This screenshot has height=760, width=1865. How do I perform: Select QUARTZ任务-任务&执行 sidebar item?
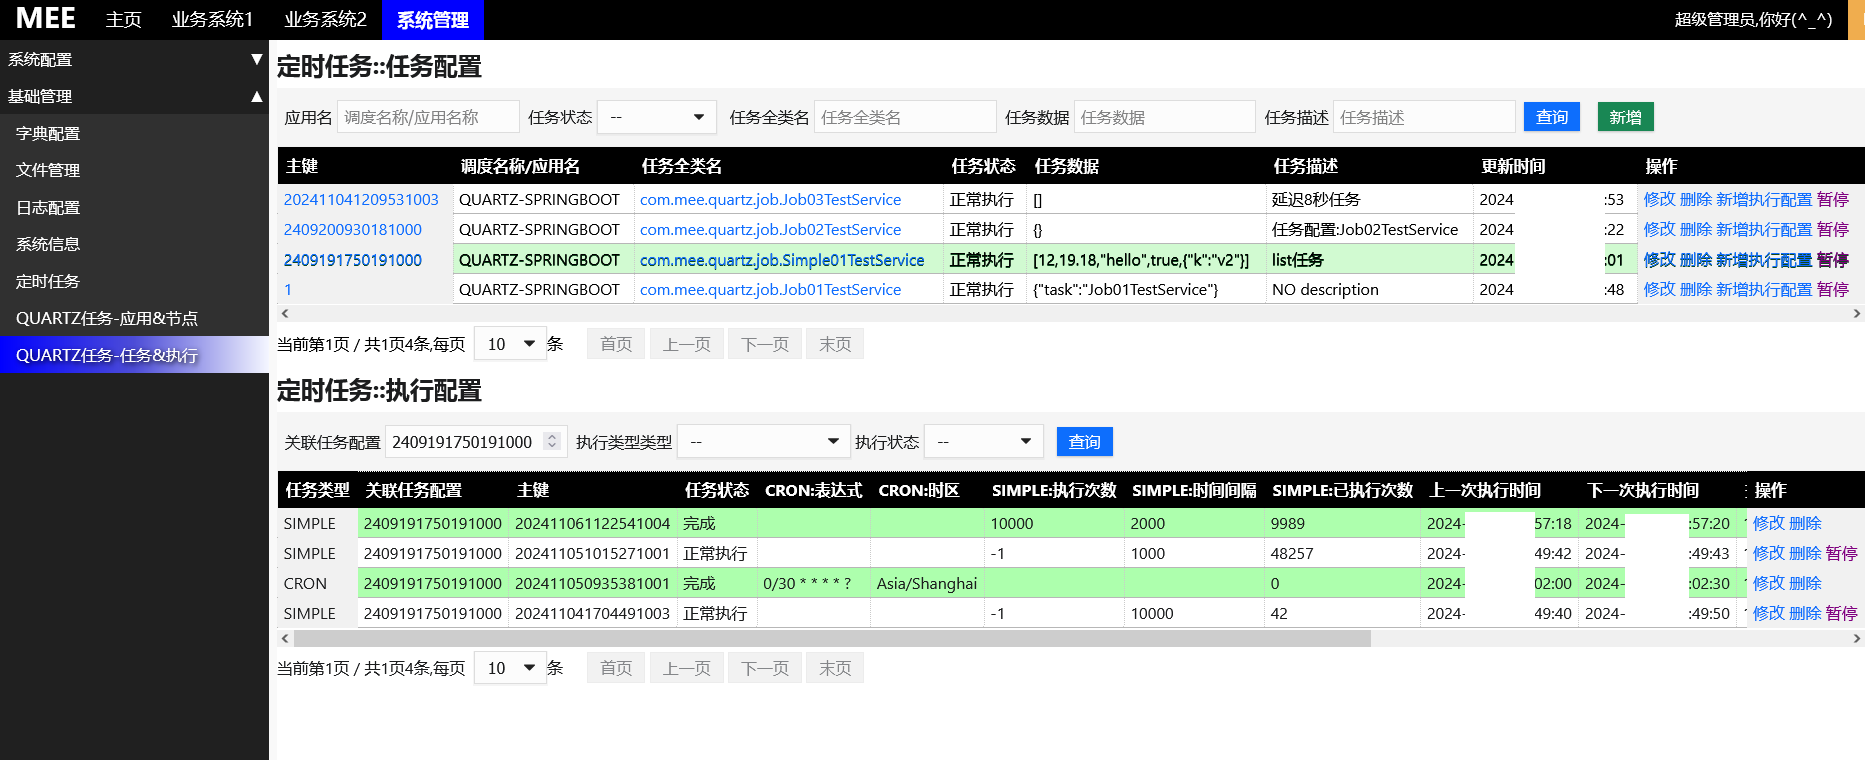(x=134, y=355)
